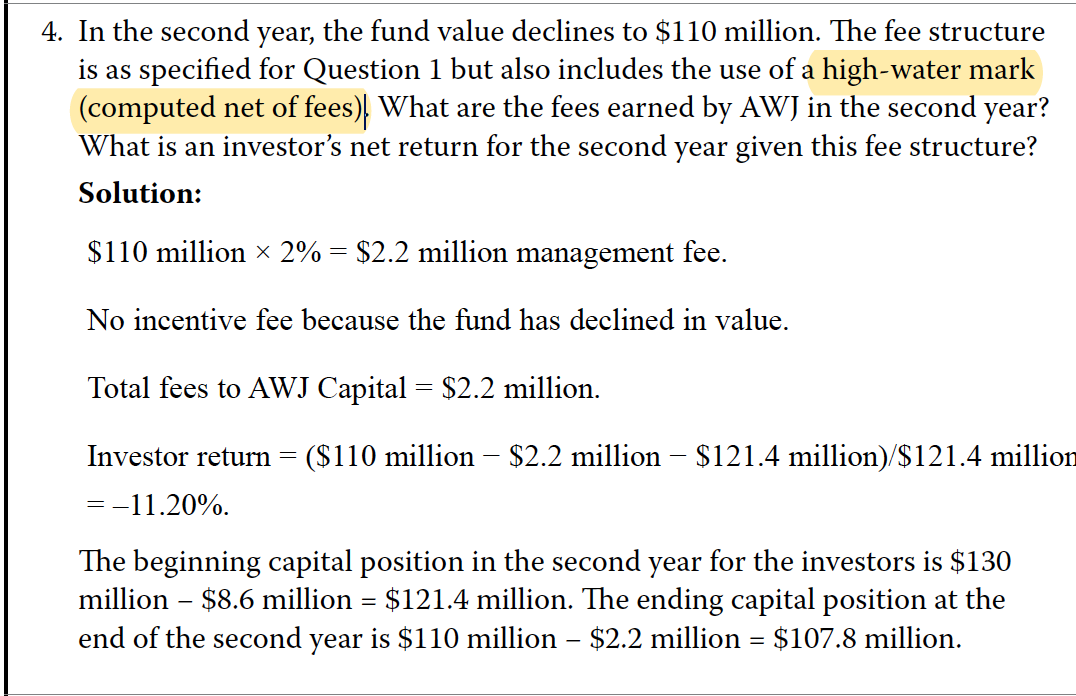Click the highlighted phrase "high-water mark"
1076x696 pixels.
pyautogui.click(x=928, y=70)
